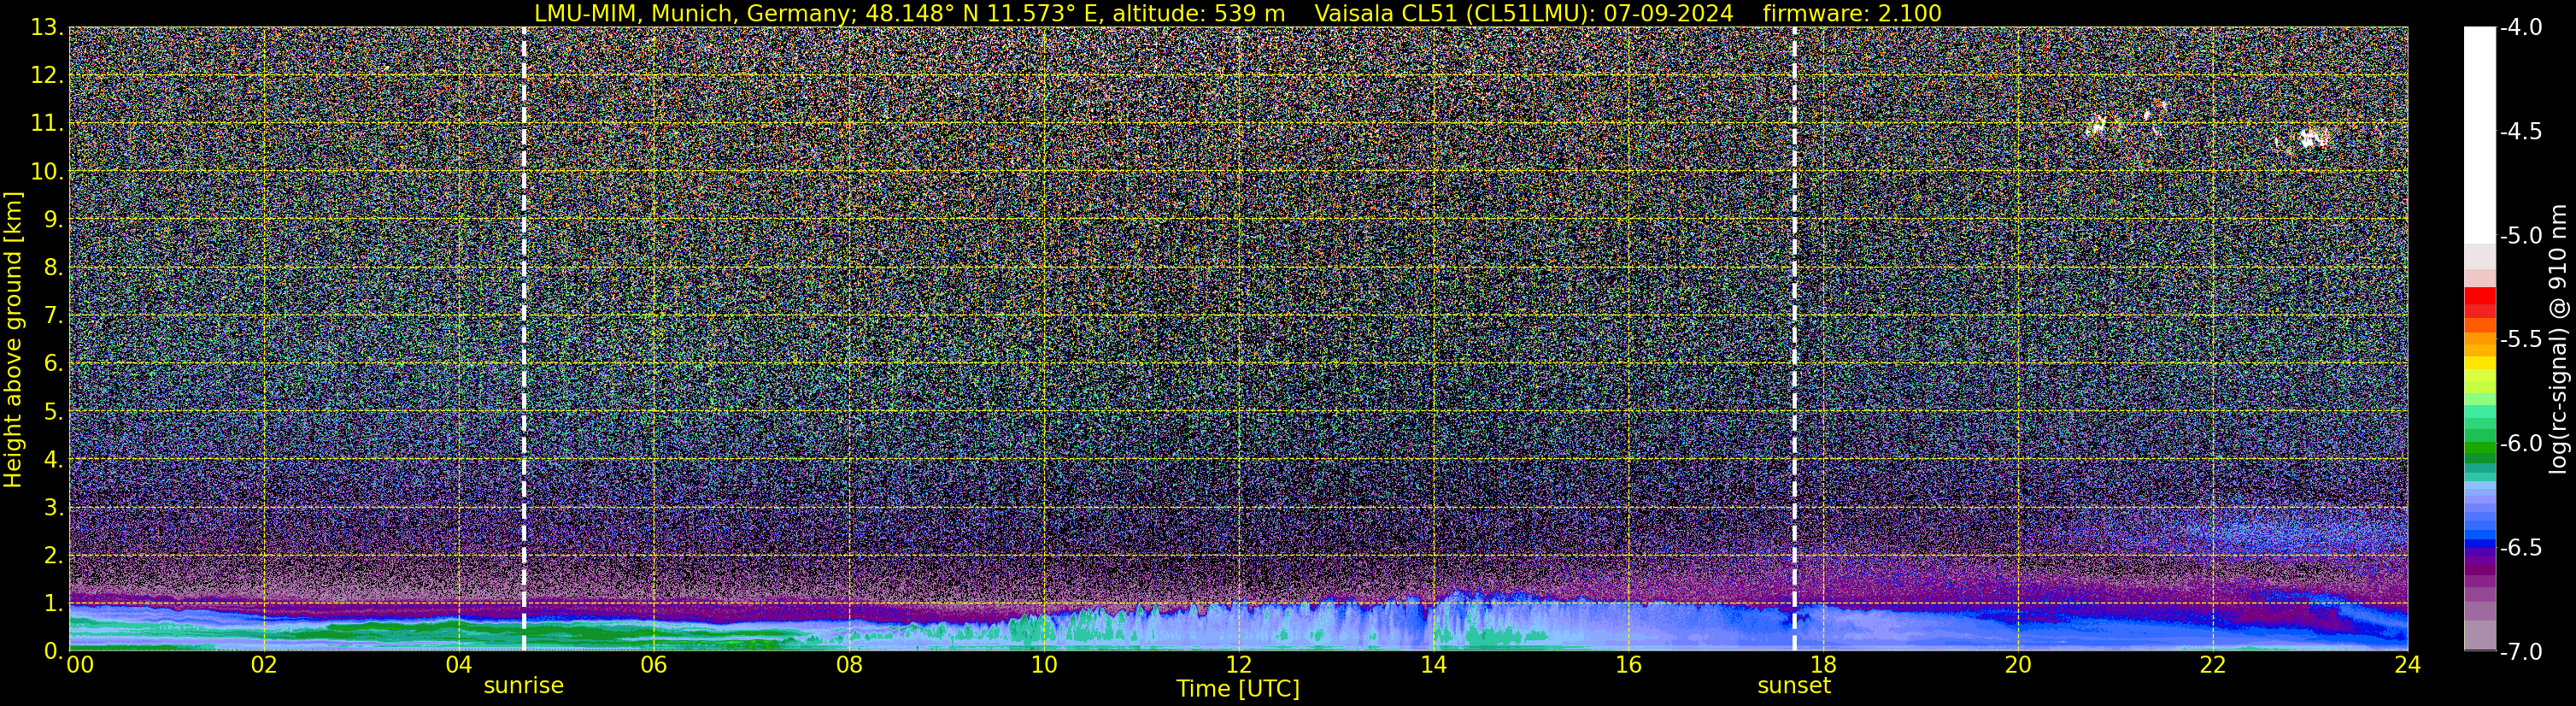Click the colorbar tick label '-7.0'

tap(2520, 652)
